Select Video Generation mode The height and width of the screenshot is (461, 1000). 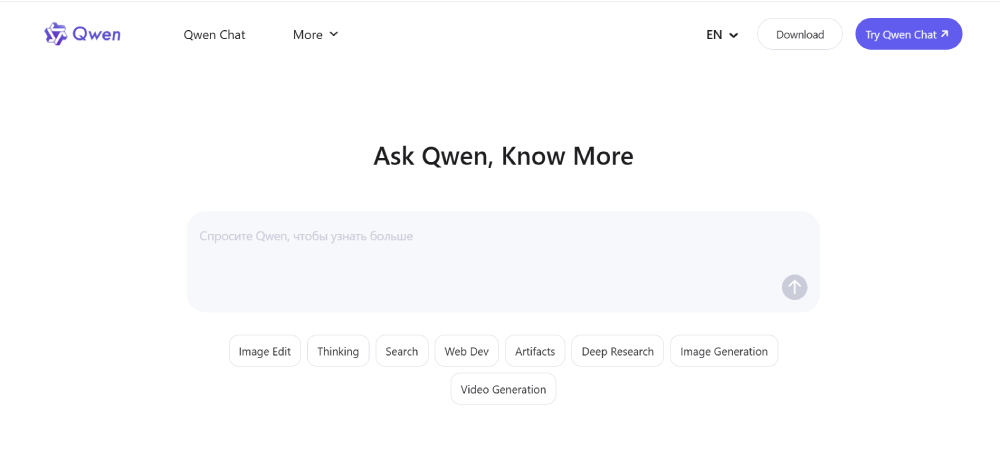click(503, 389)
